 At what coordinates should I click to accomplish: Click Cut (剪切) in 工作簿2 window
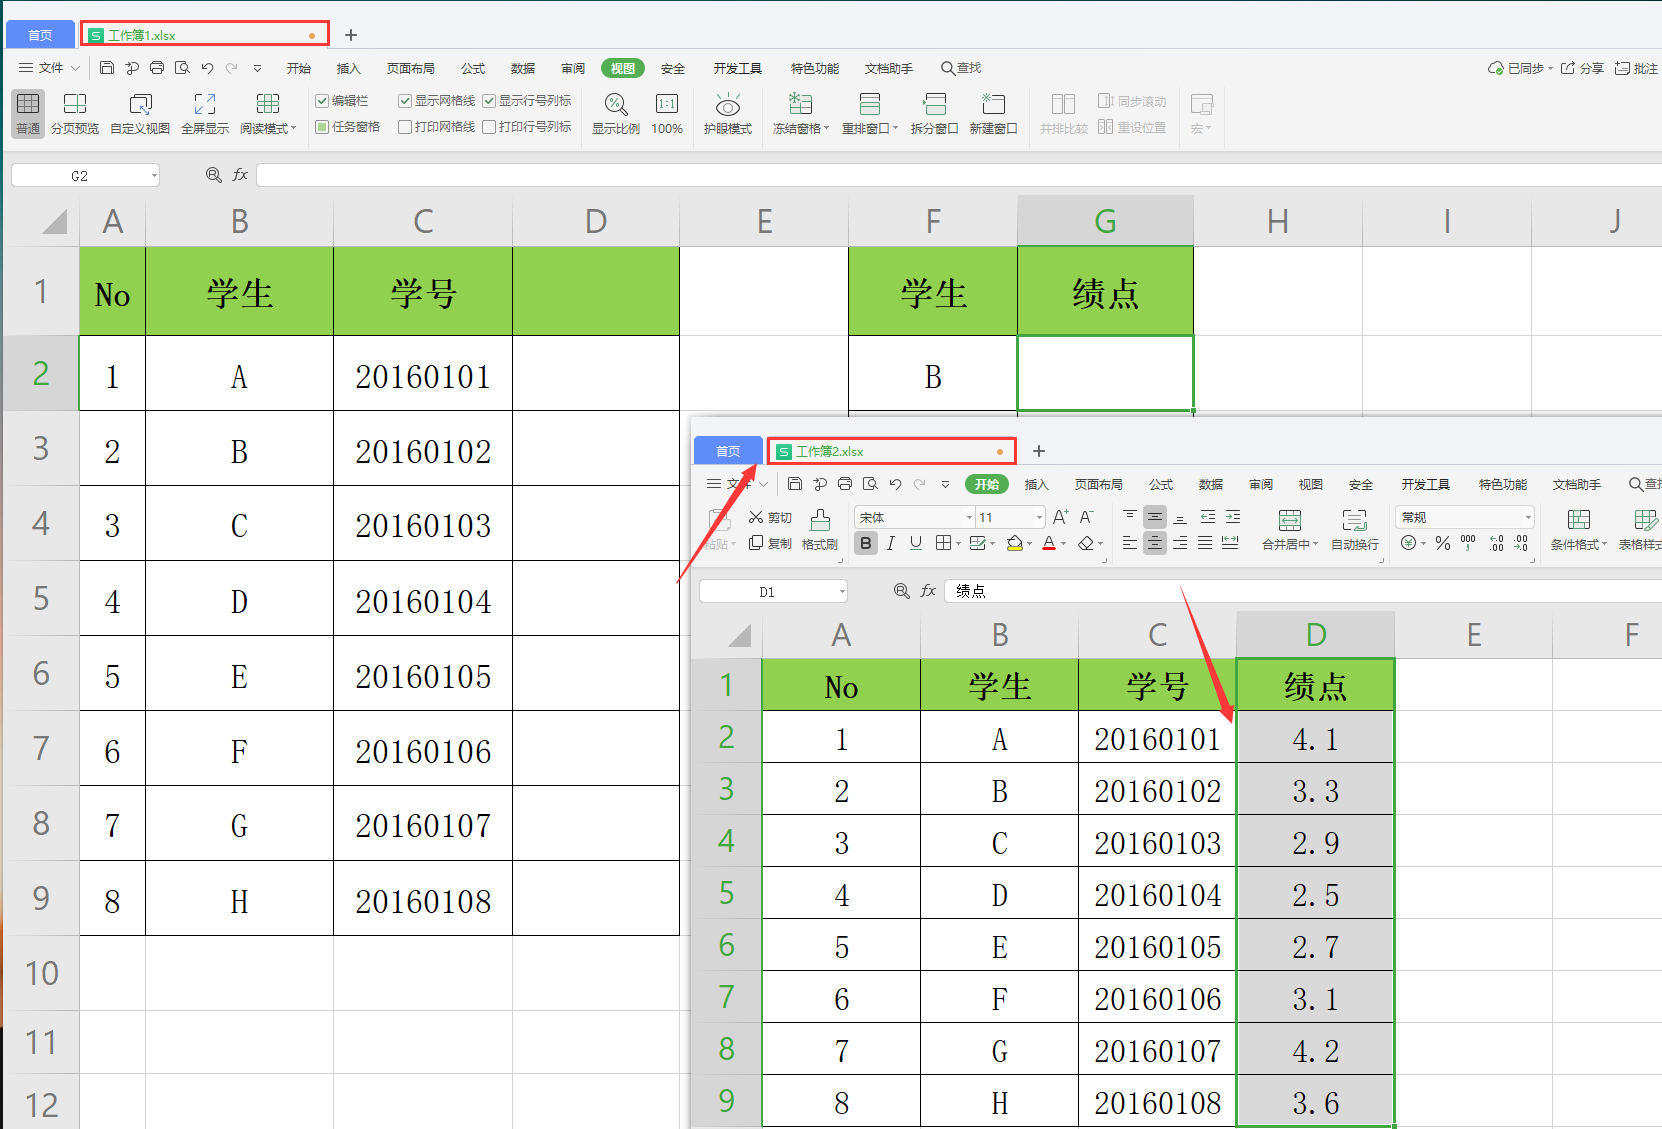point(770,518)
